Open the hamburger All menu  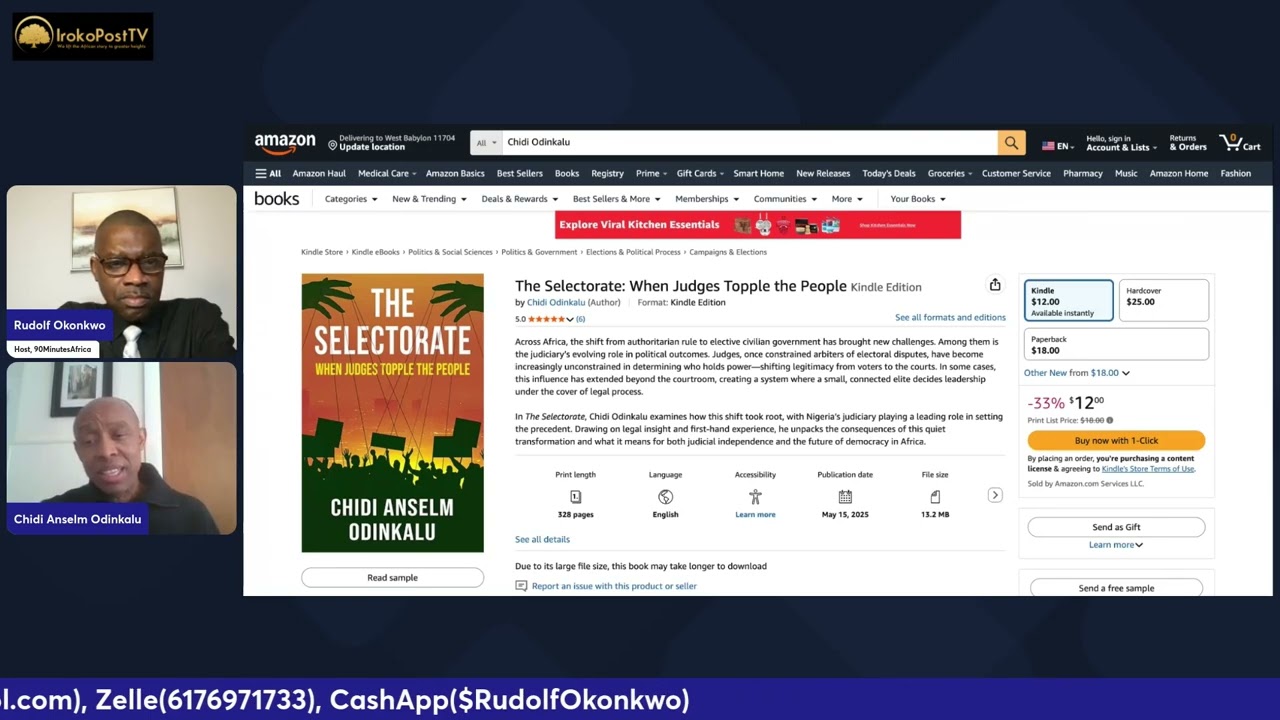268,173
